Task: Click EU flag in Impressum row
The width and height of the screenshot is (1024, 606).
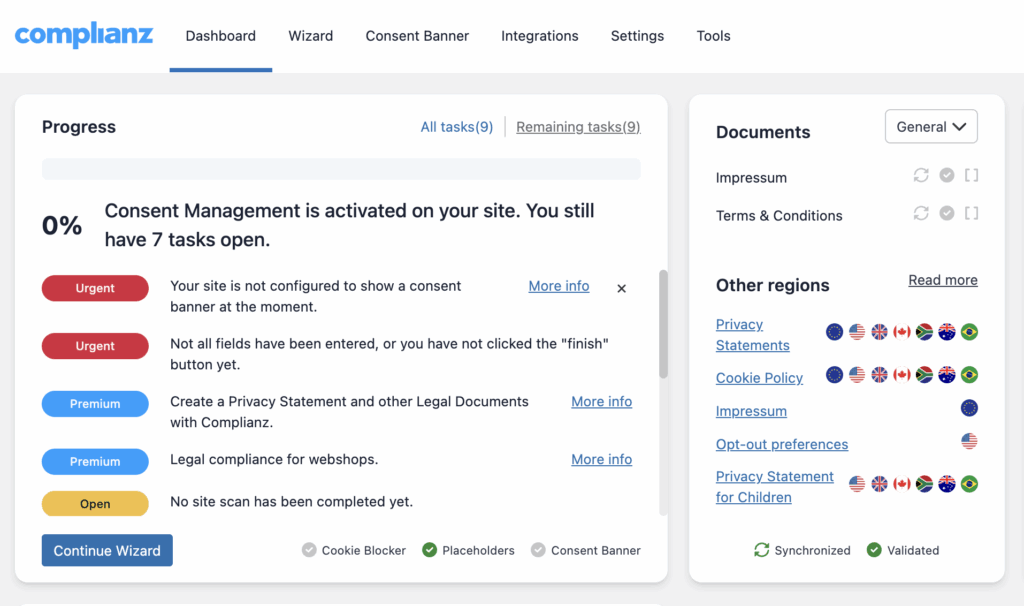Action: [x=969, y=408]
